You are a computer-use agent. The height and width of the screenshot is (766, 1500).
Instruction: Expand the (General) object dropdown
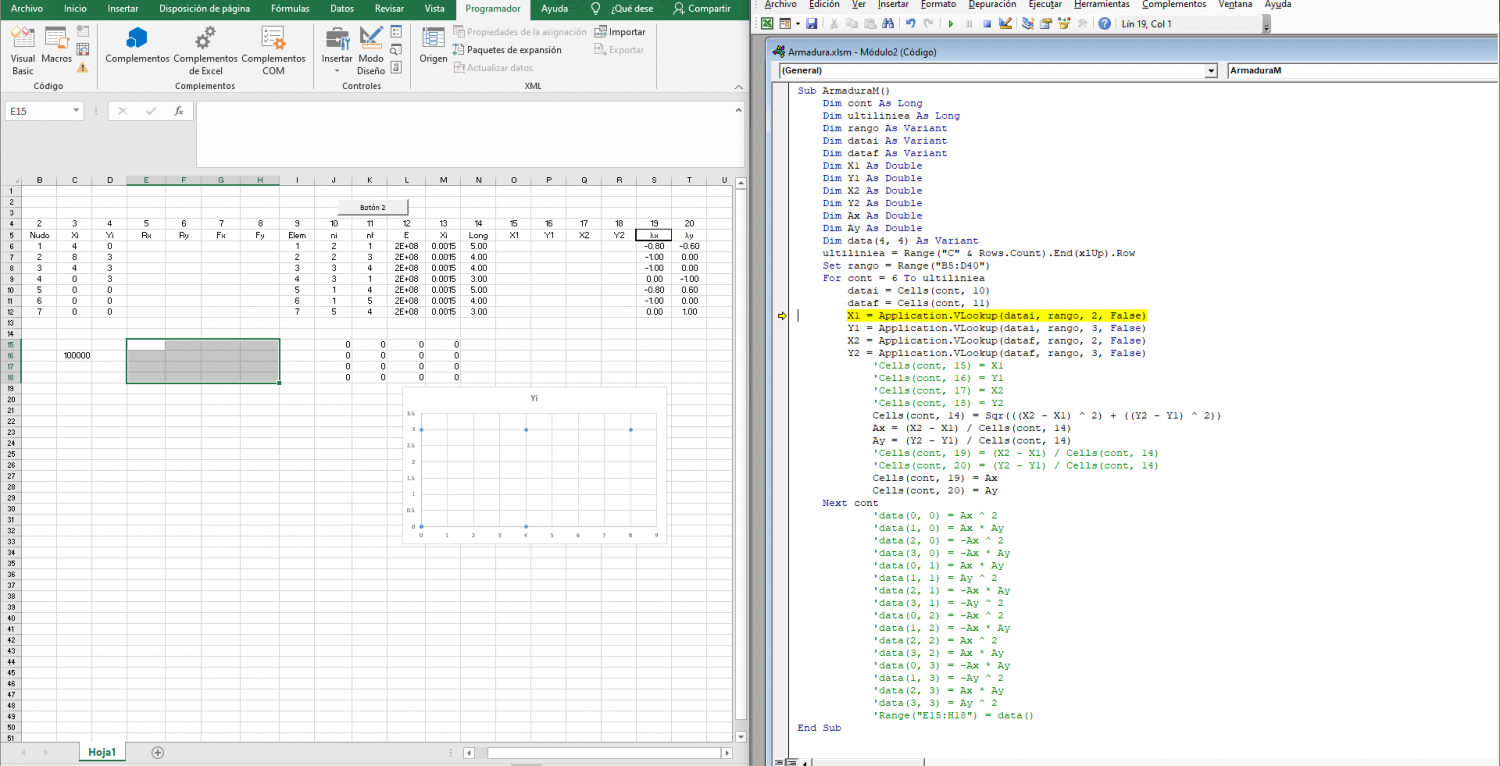point(1211,71)
